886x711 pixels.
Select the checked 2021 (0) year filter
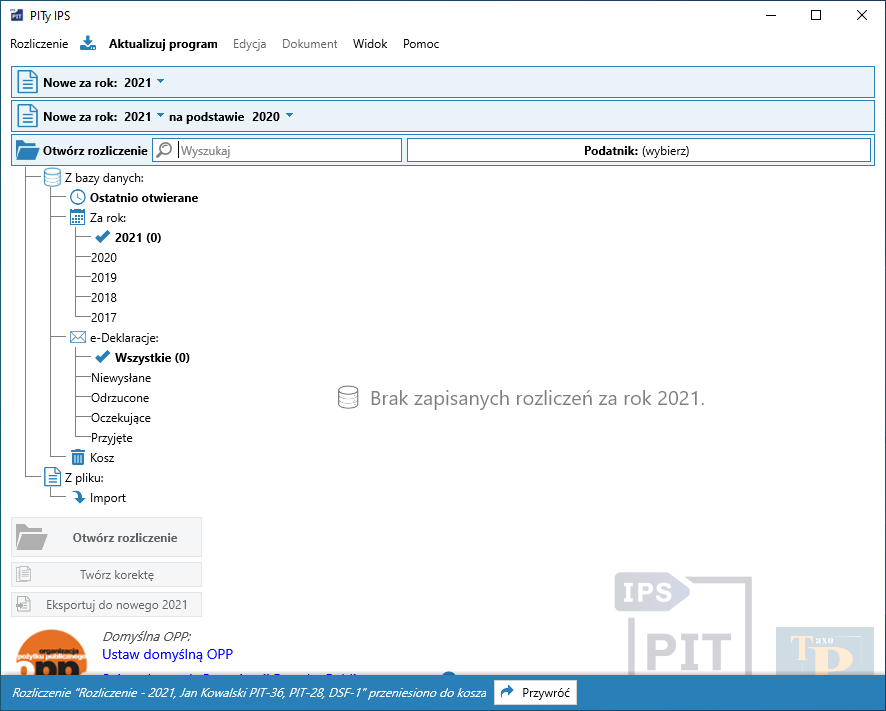pos(137,238)
